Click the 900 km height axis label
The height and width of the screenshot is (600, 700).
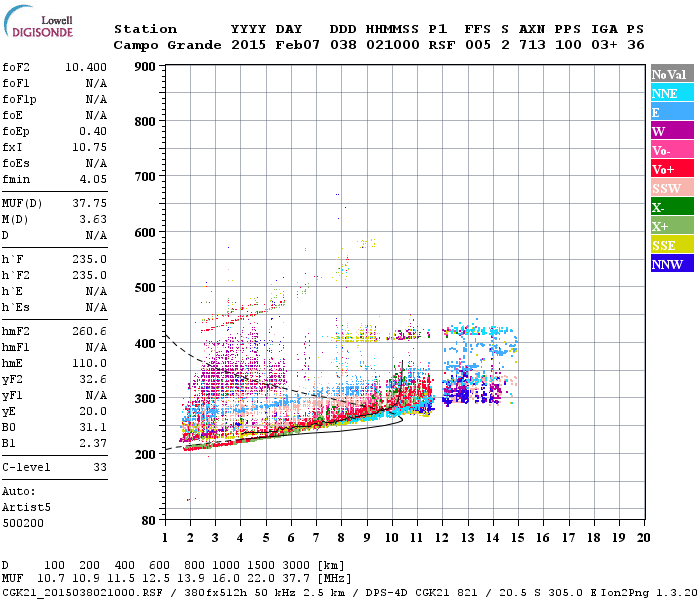click(145, 67)
